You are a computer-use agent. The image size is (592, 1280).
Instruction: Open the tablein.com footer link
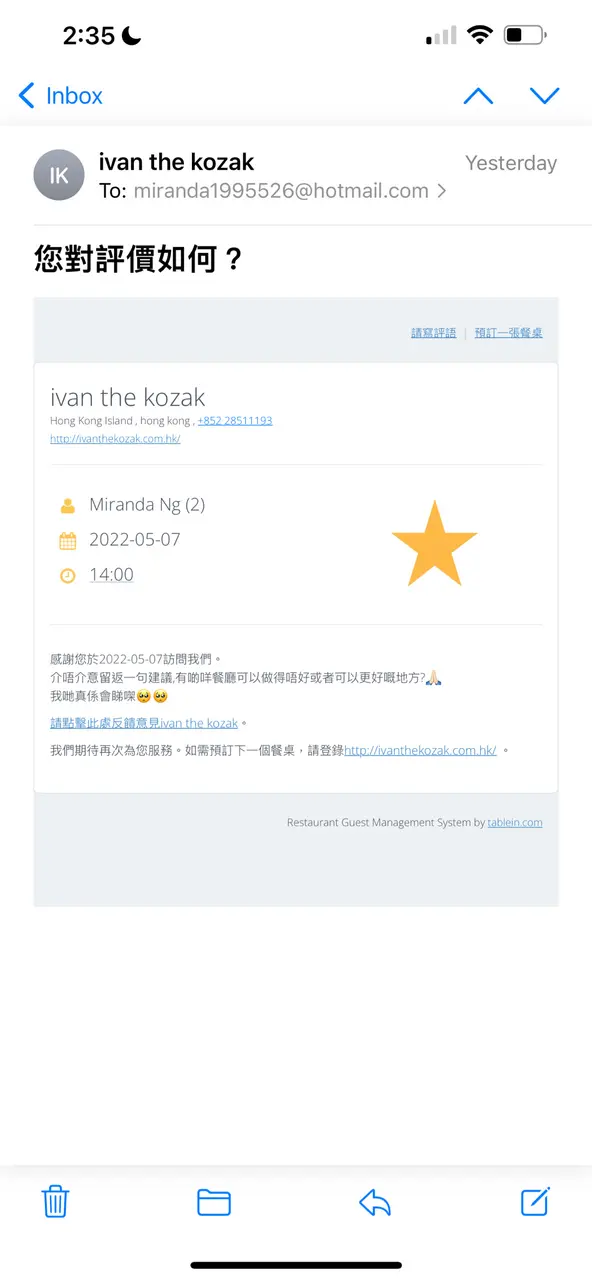(515, 823)
